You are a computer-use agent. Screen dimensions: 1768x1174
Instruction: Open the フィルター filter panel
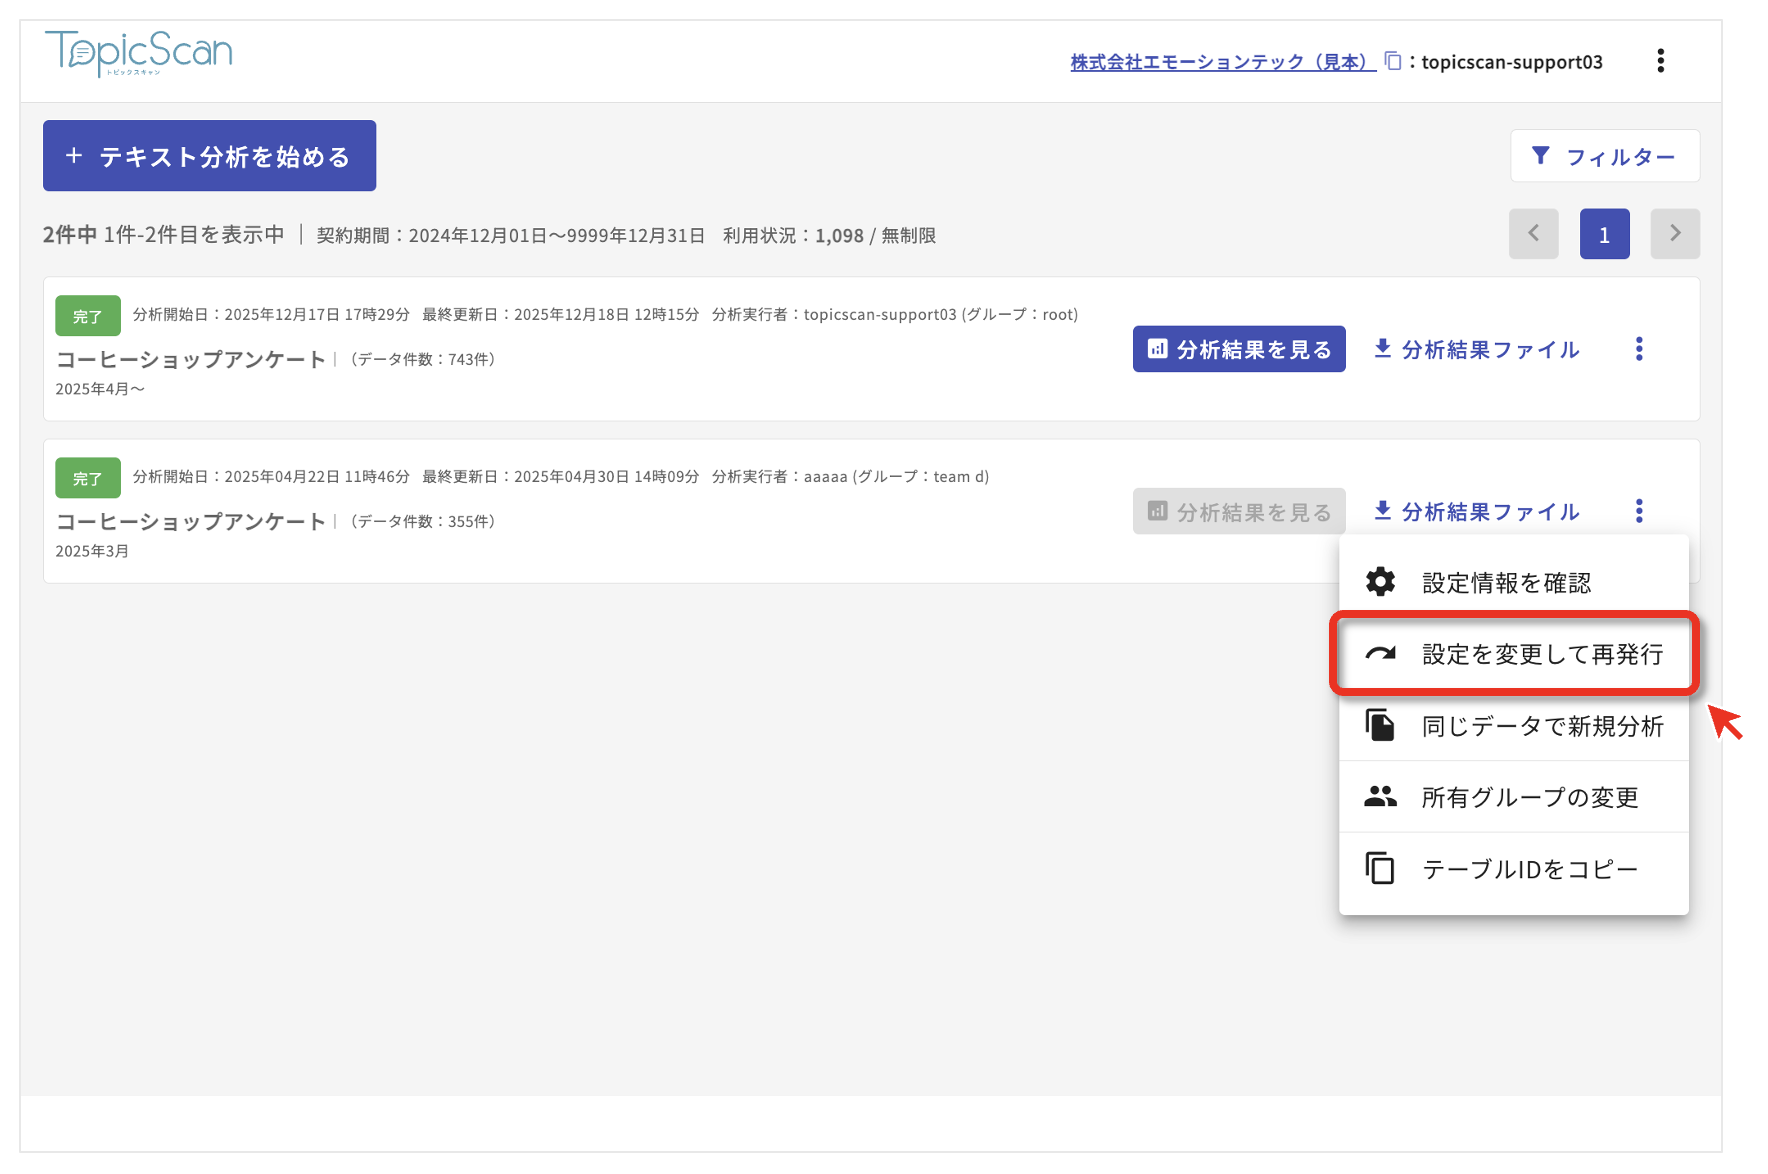pos(1604,156)
